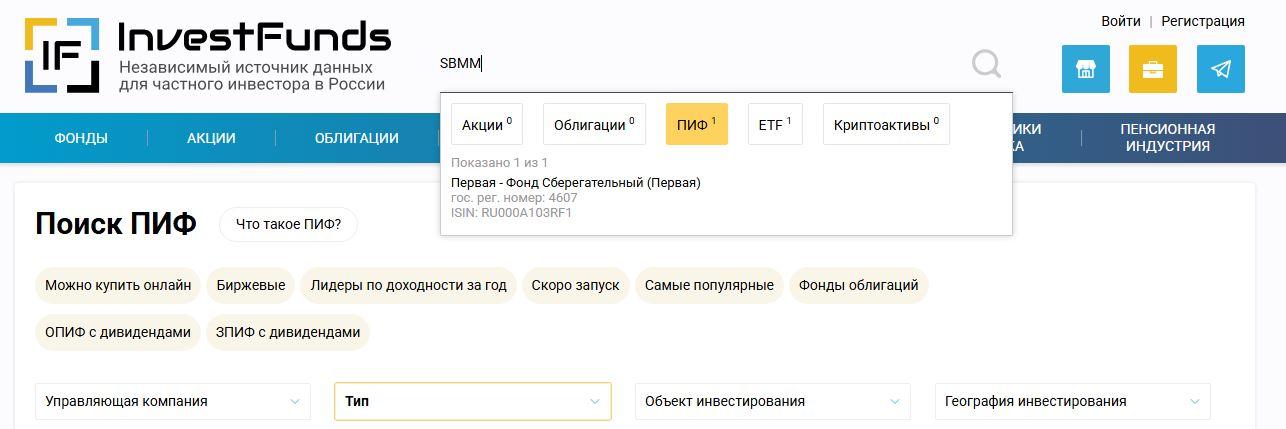Image resolution: width=1286 pixels, height=429 pixels.
Task: Open the Первая - Фонд Сберегательный result
Action: coord(575,183)
